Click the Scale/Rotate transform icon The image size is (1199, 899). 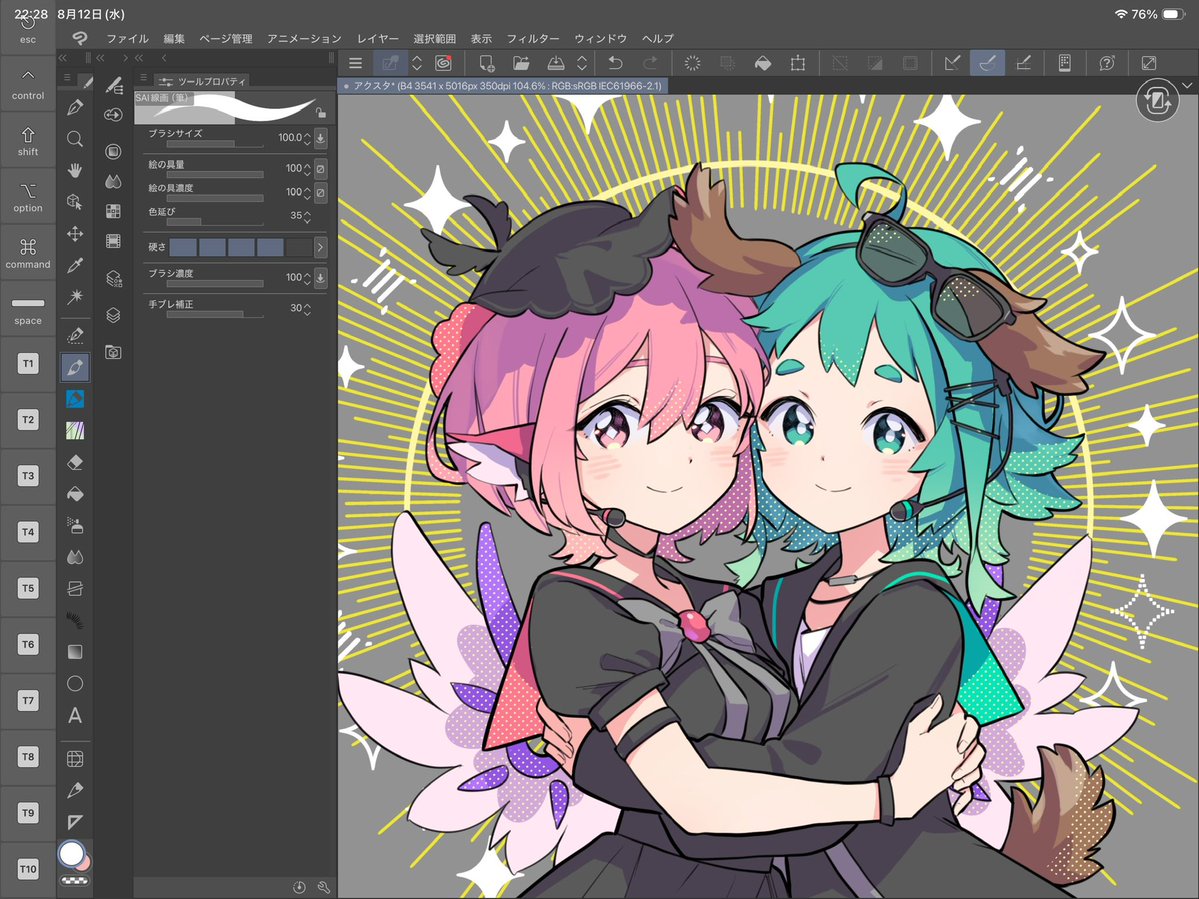point(798,63)
